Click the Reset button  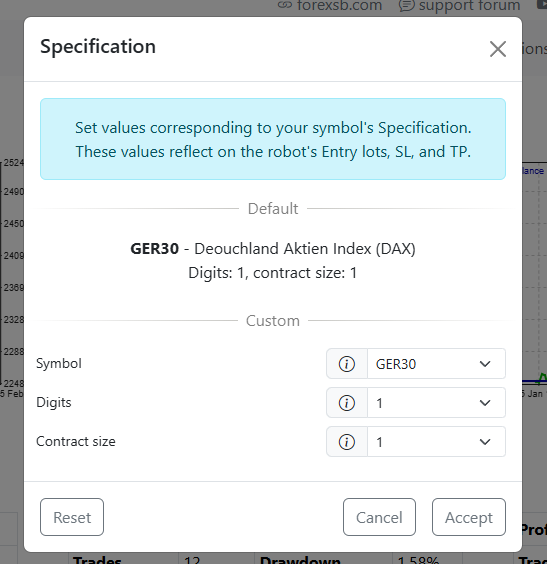(x=72, y=517)
